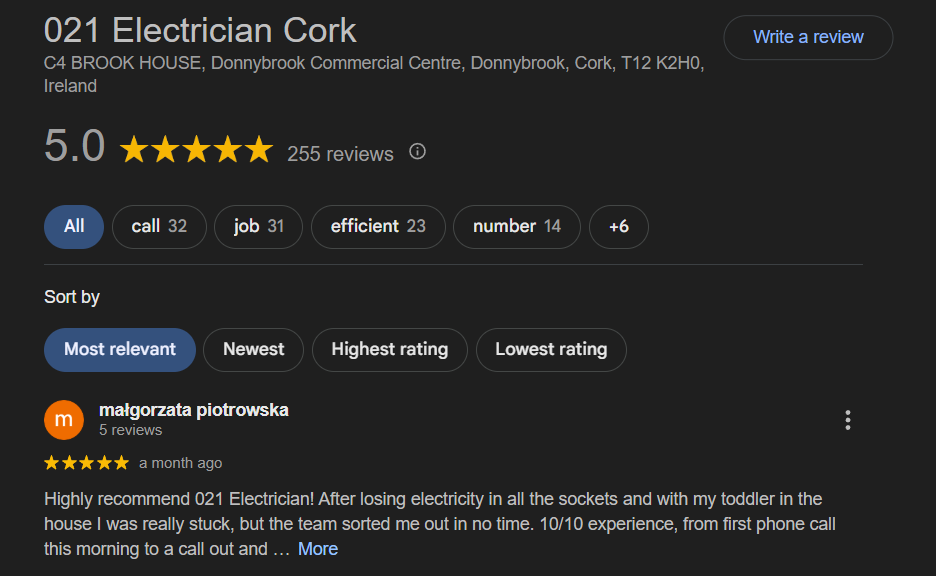Sort reviews by Highest rating
Viewport: 936px width, 576px height.
click(x=390, y=349)
